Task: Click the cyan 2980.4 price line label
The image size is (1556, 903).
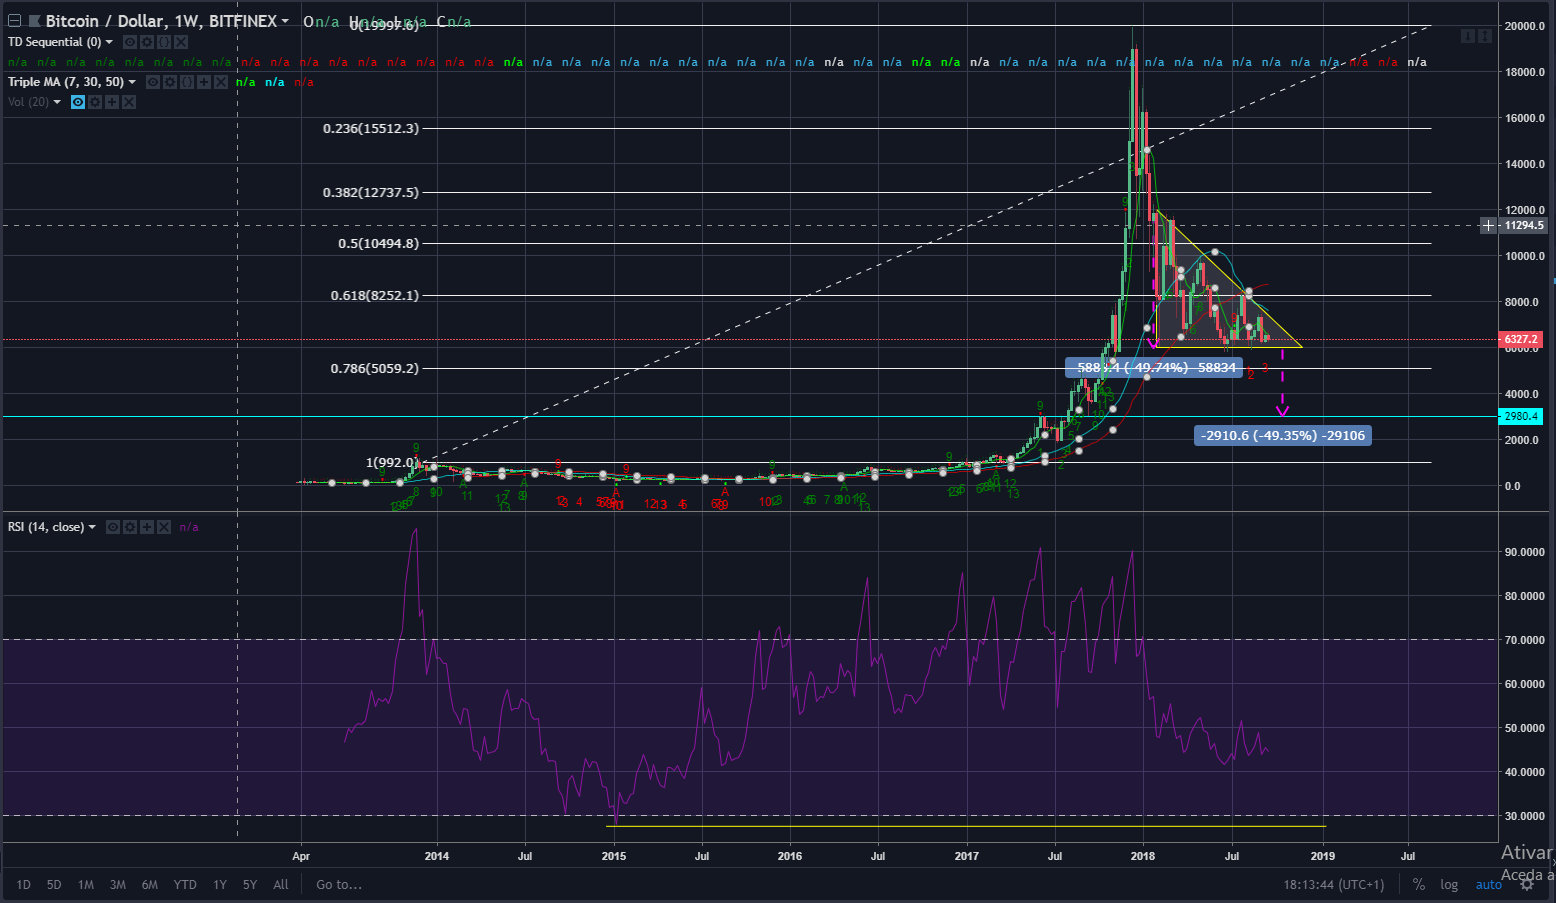Action: [x=1521, y=416]
